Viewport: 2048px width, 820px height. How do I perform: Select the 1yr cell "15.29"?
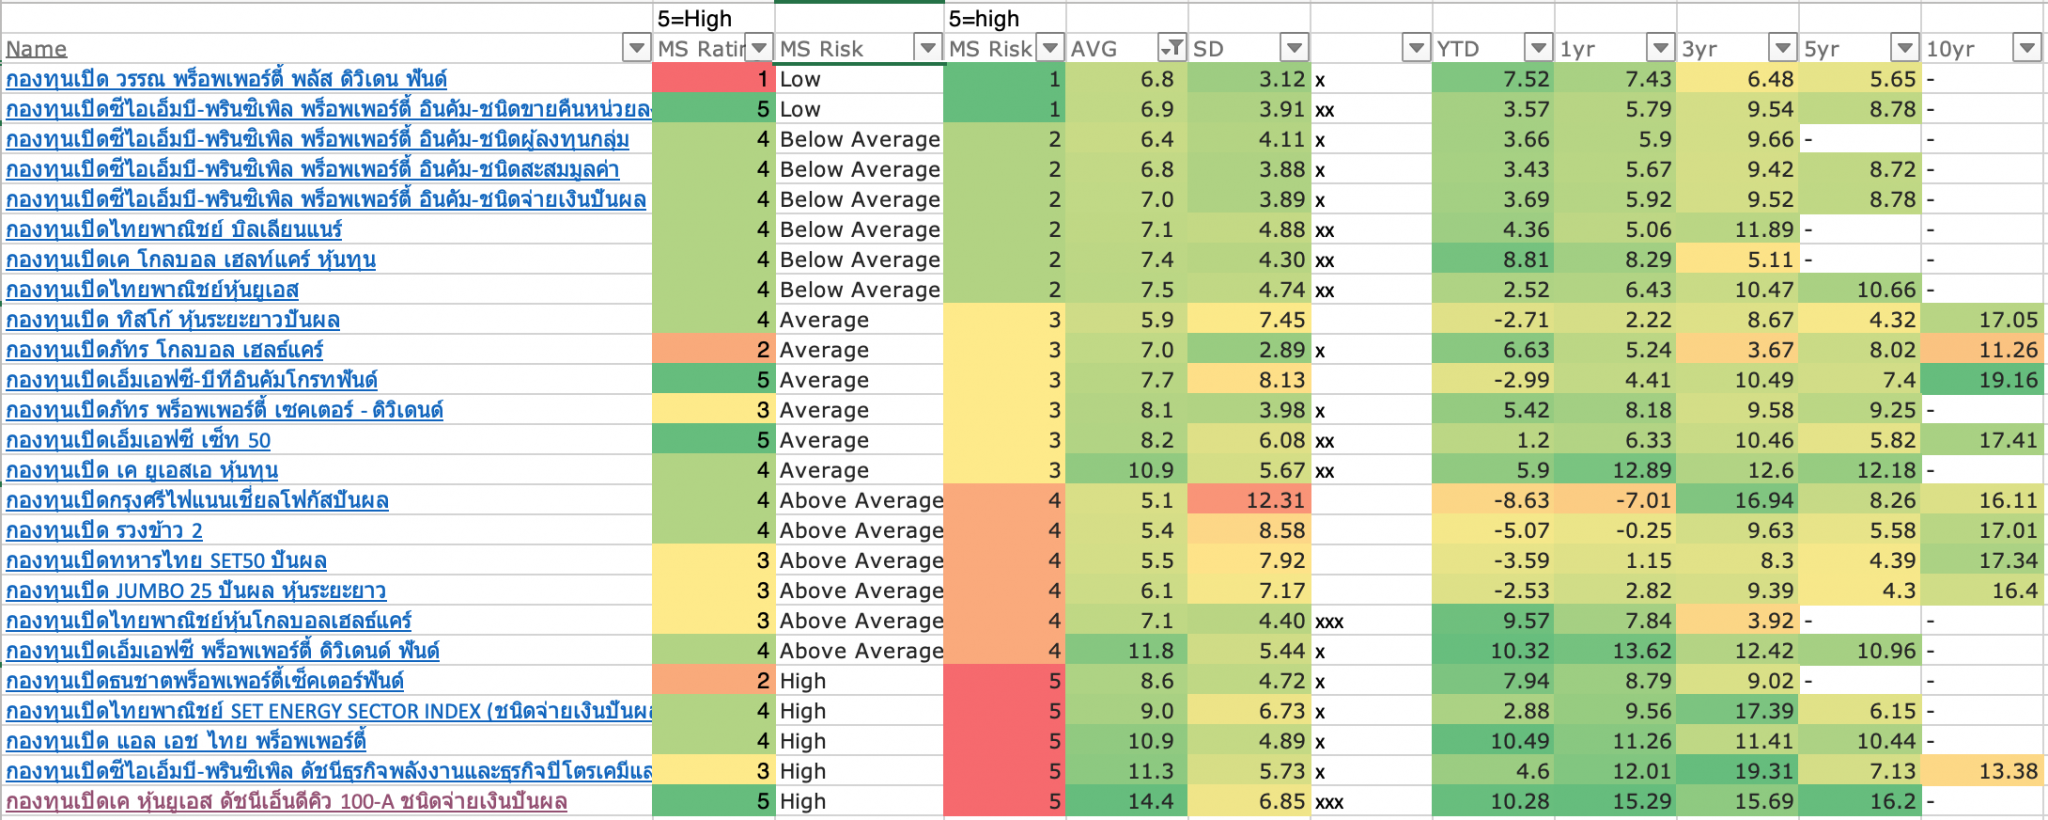[x=1614, y=800]
